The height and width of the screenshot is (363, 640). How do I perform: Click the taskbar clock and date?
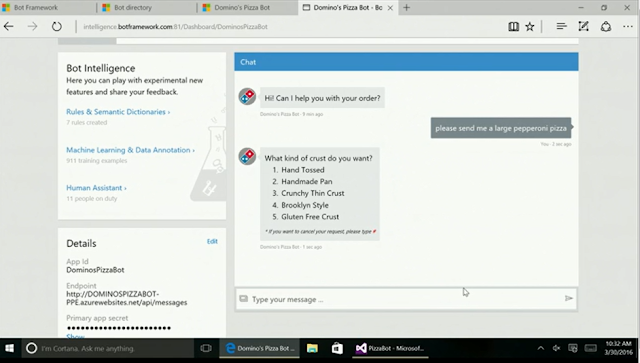pyautogui.click(x=618, y=348)
